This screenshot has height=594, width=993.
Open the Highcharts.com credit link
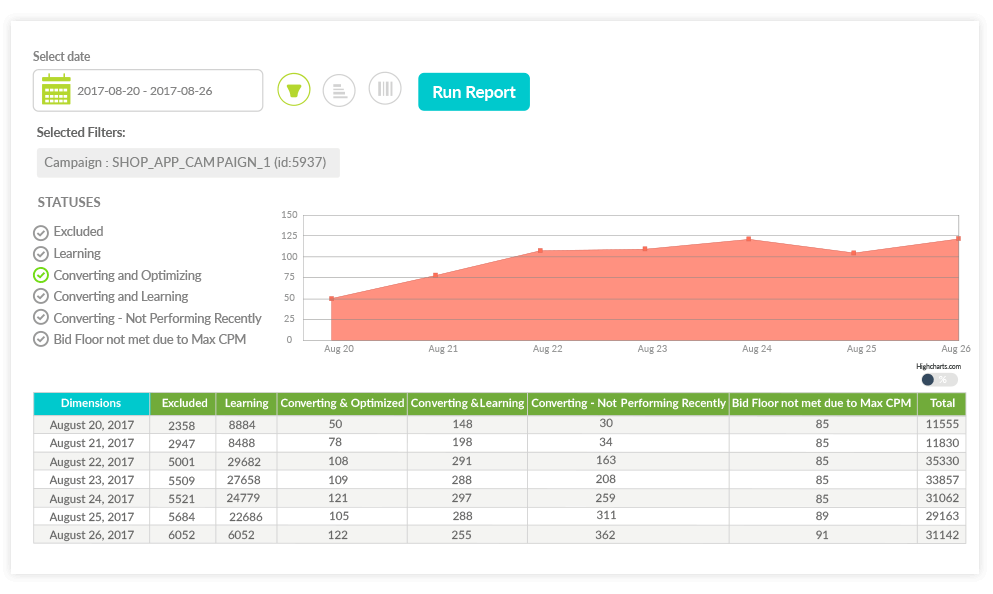[x=938, y=366]
